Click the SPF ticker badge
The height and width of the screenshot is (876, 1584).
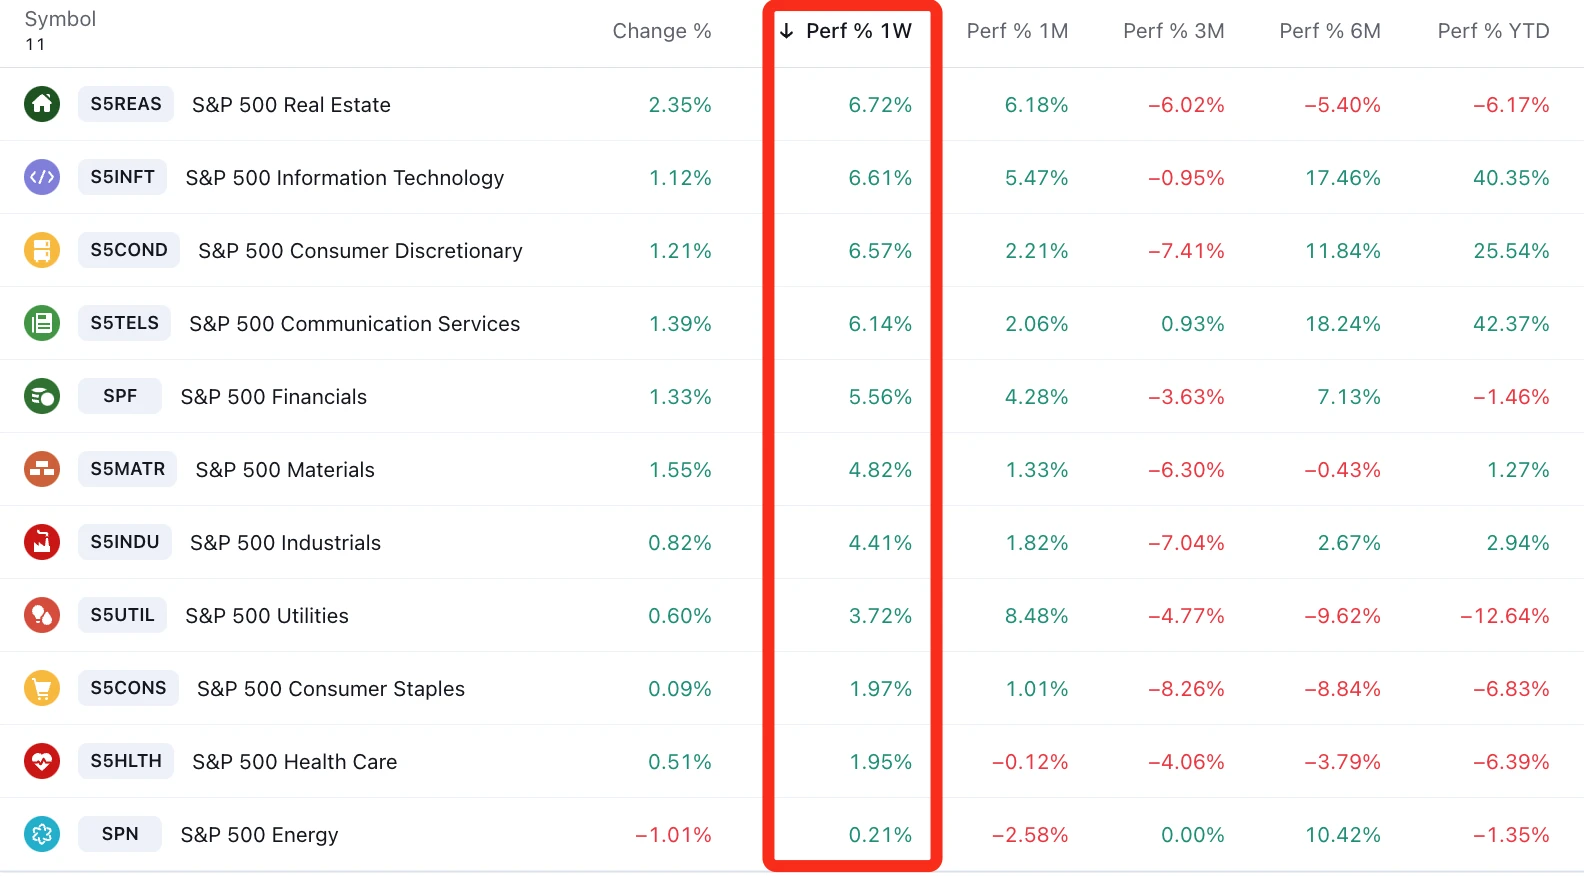[x=120, y=396]
